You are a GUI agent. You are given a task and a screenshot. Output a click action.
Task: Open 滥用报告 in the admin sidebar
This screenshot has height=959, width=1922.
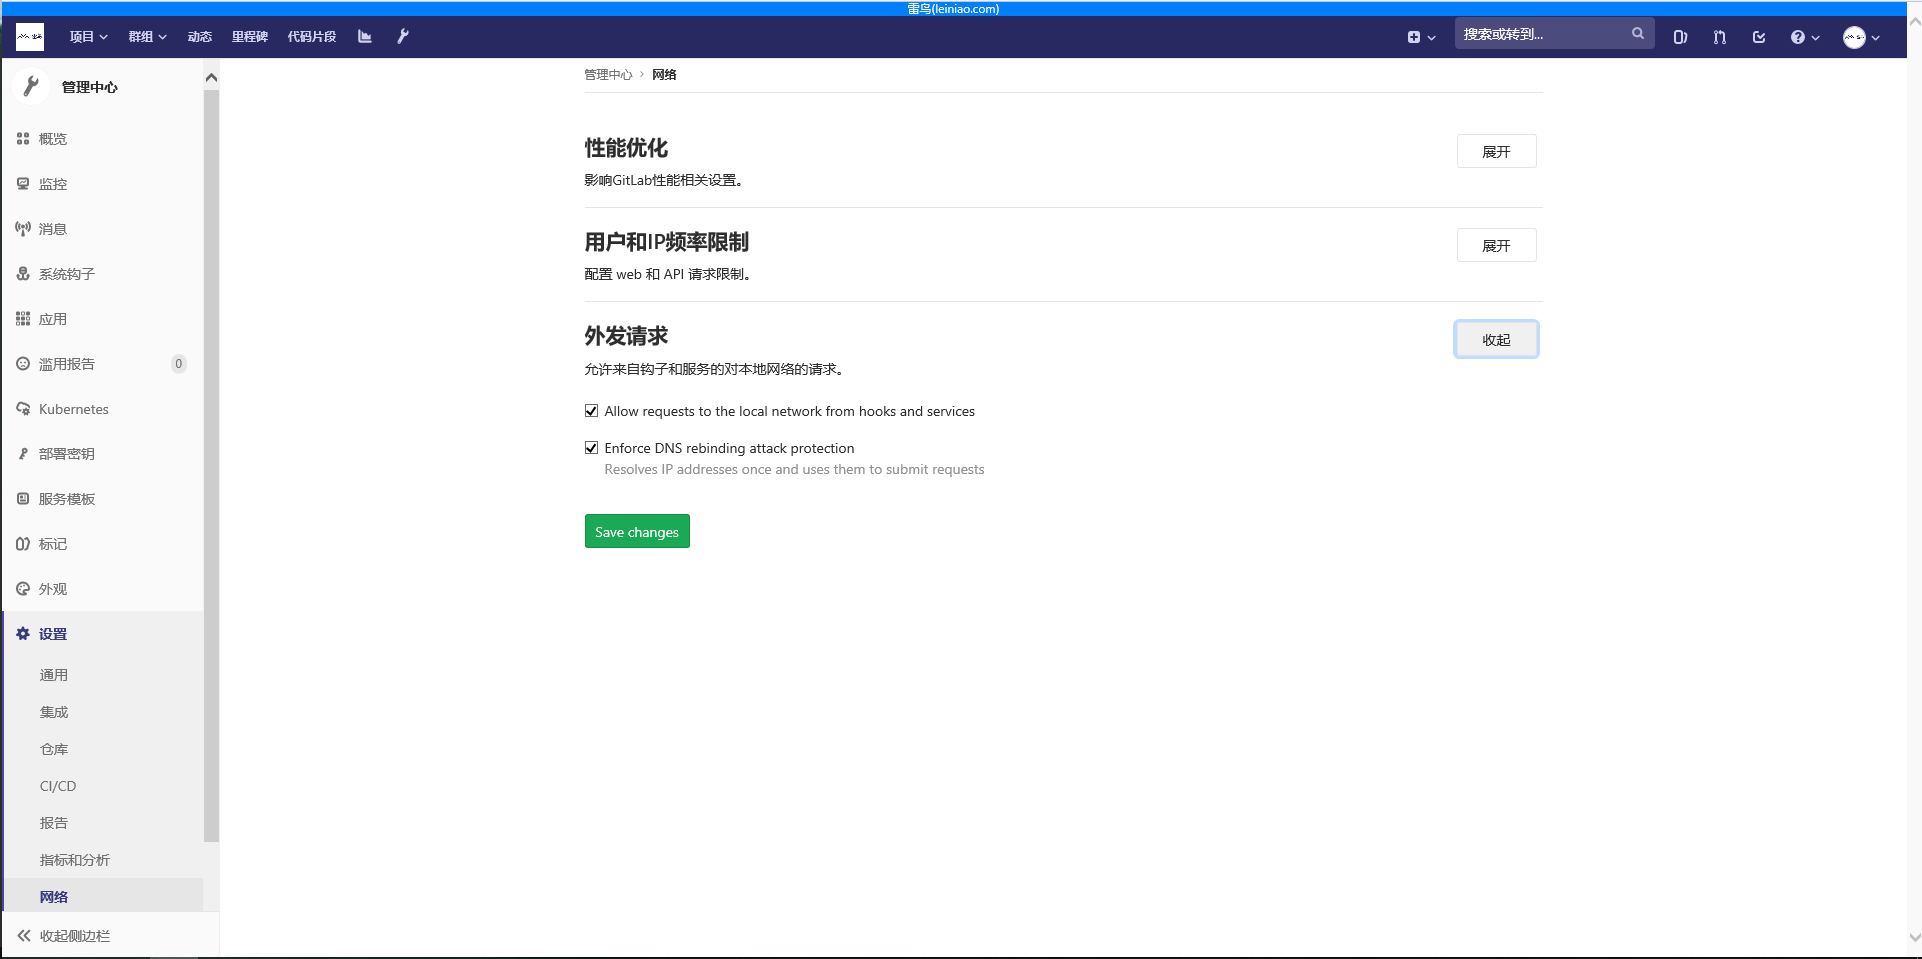coord(68,364)
